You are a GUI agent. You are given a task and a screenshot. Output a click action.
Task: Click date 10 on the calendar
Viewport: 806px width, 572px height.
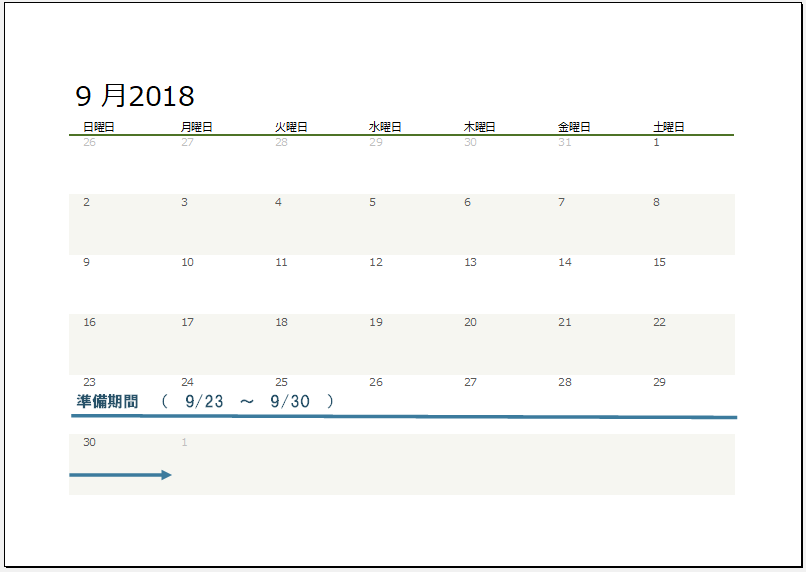coord(187,262)
